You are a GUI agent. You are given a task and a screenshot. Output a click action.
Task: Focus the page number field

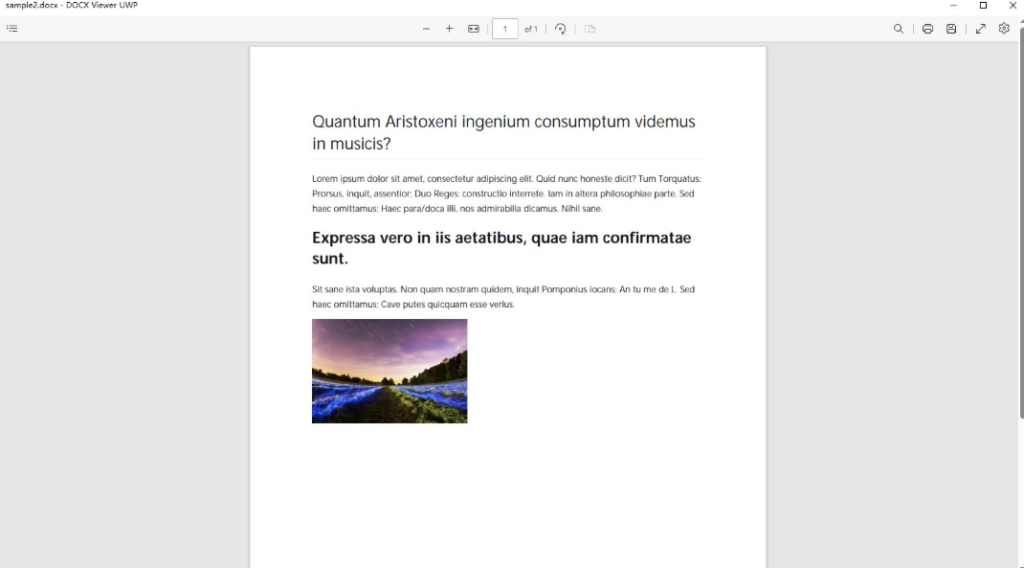tap(505, 29)
